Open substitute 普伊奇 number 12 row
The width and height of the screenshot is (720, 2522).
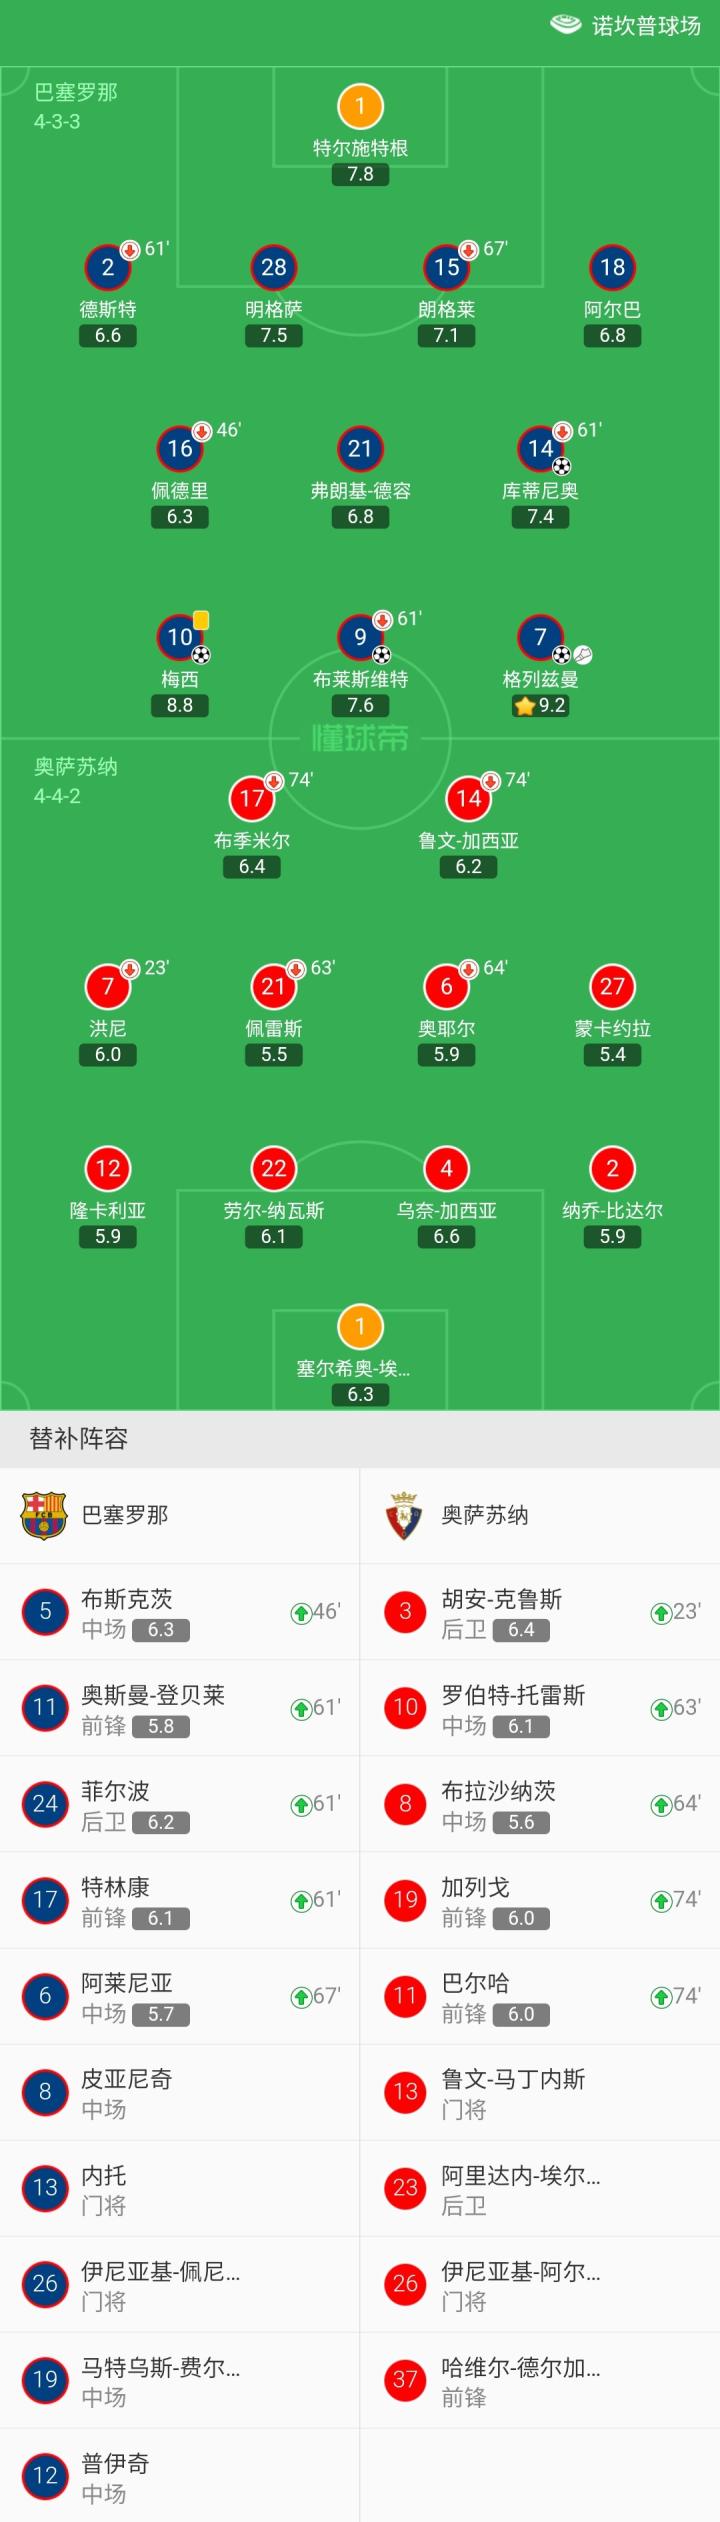pos(180,2476)
